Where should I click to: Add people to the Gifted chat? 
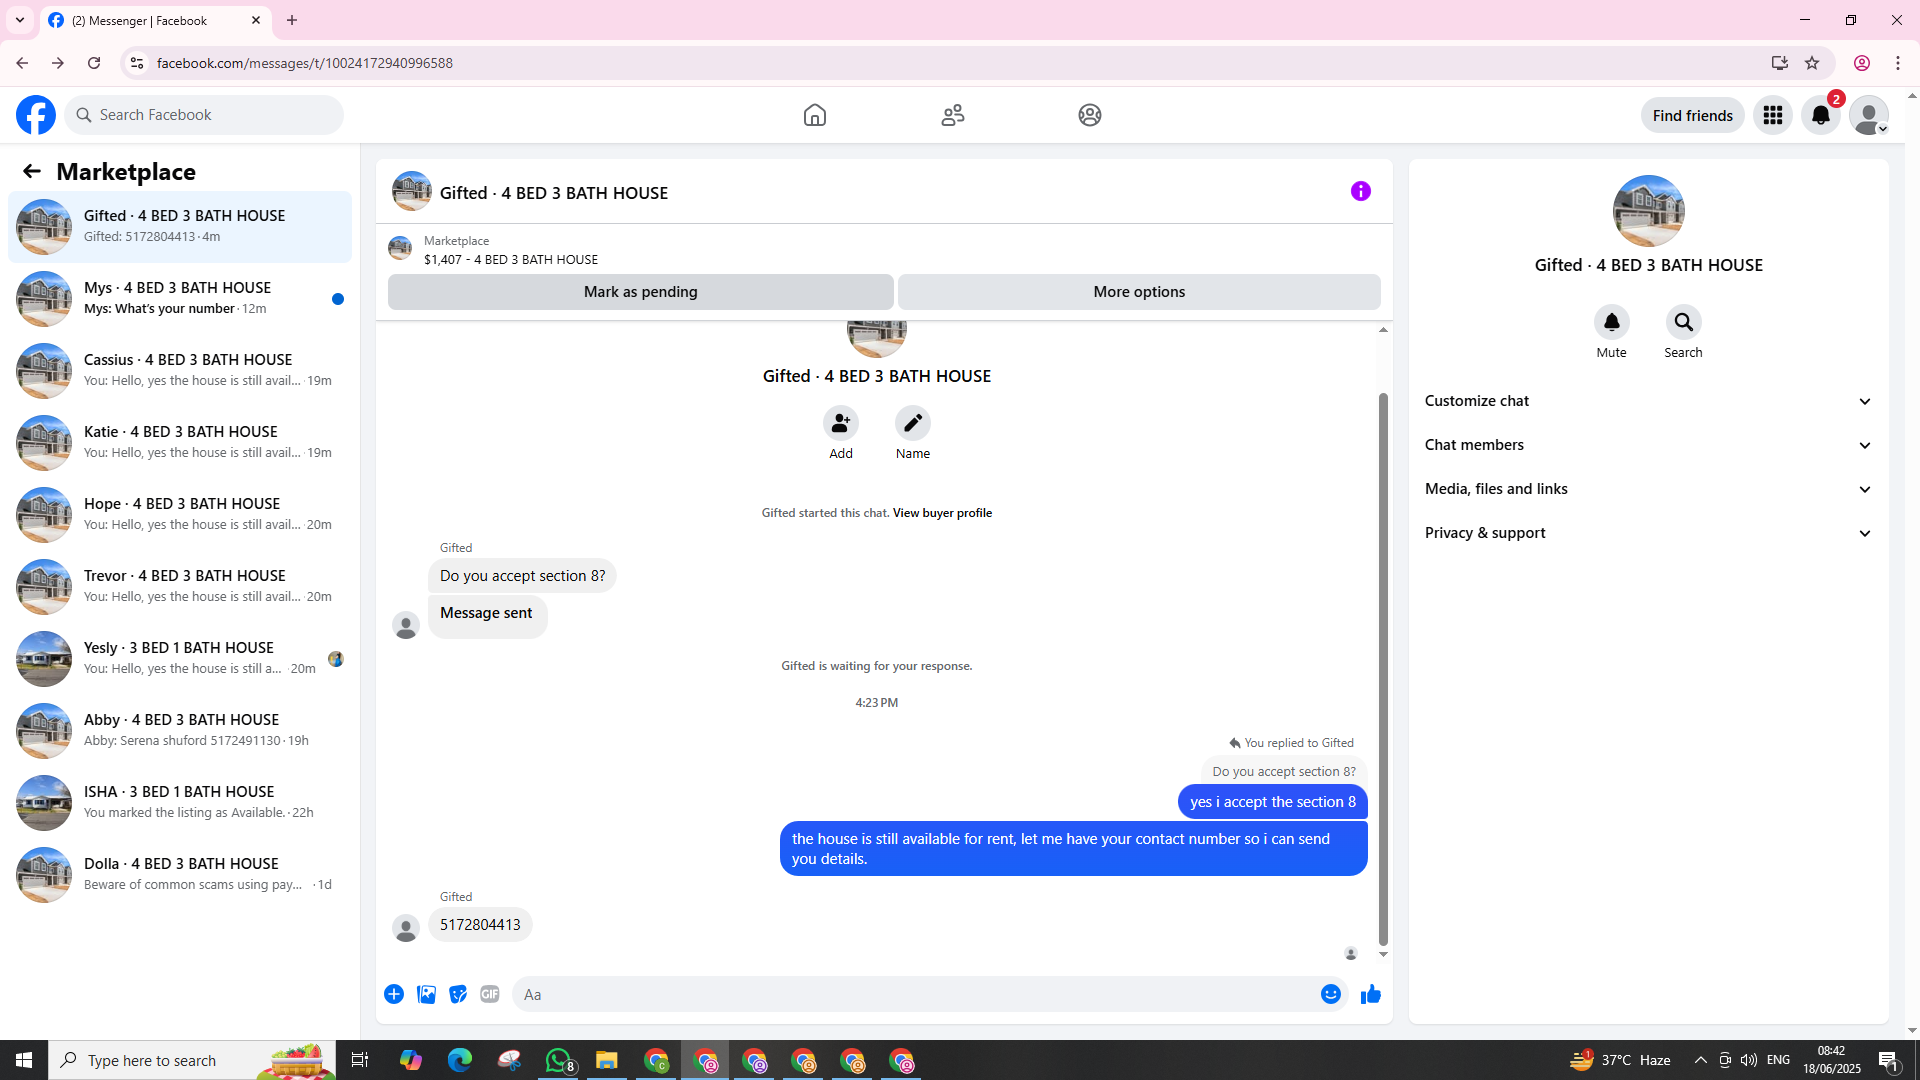click(841, 423)
